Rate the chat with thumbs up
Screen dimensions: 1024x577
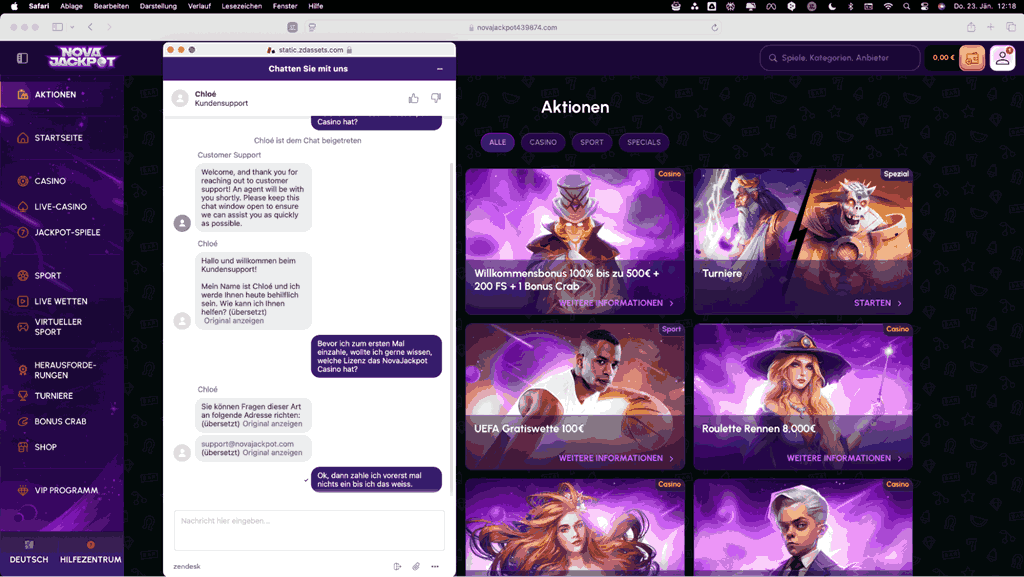[414, 98]
